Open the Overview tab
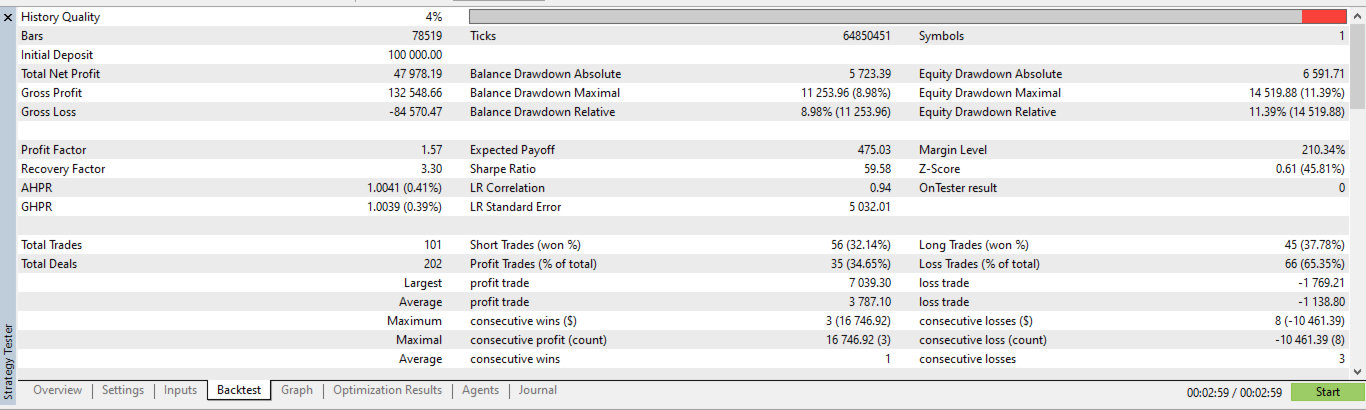This screenshot has width=1366, height=410. tap(57, 391)
